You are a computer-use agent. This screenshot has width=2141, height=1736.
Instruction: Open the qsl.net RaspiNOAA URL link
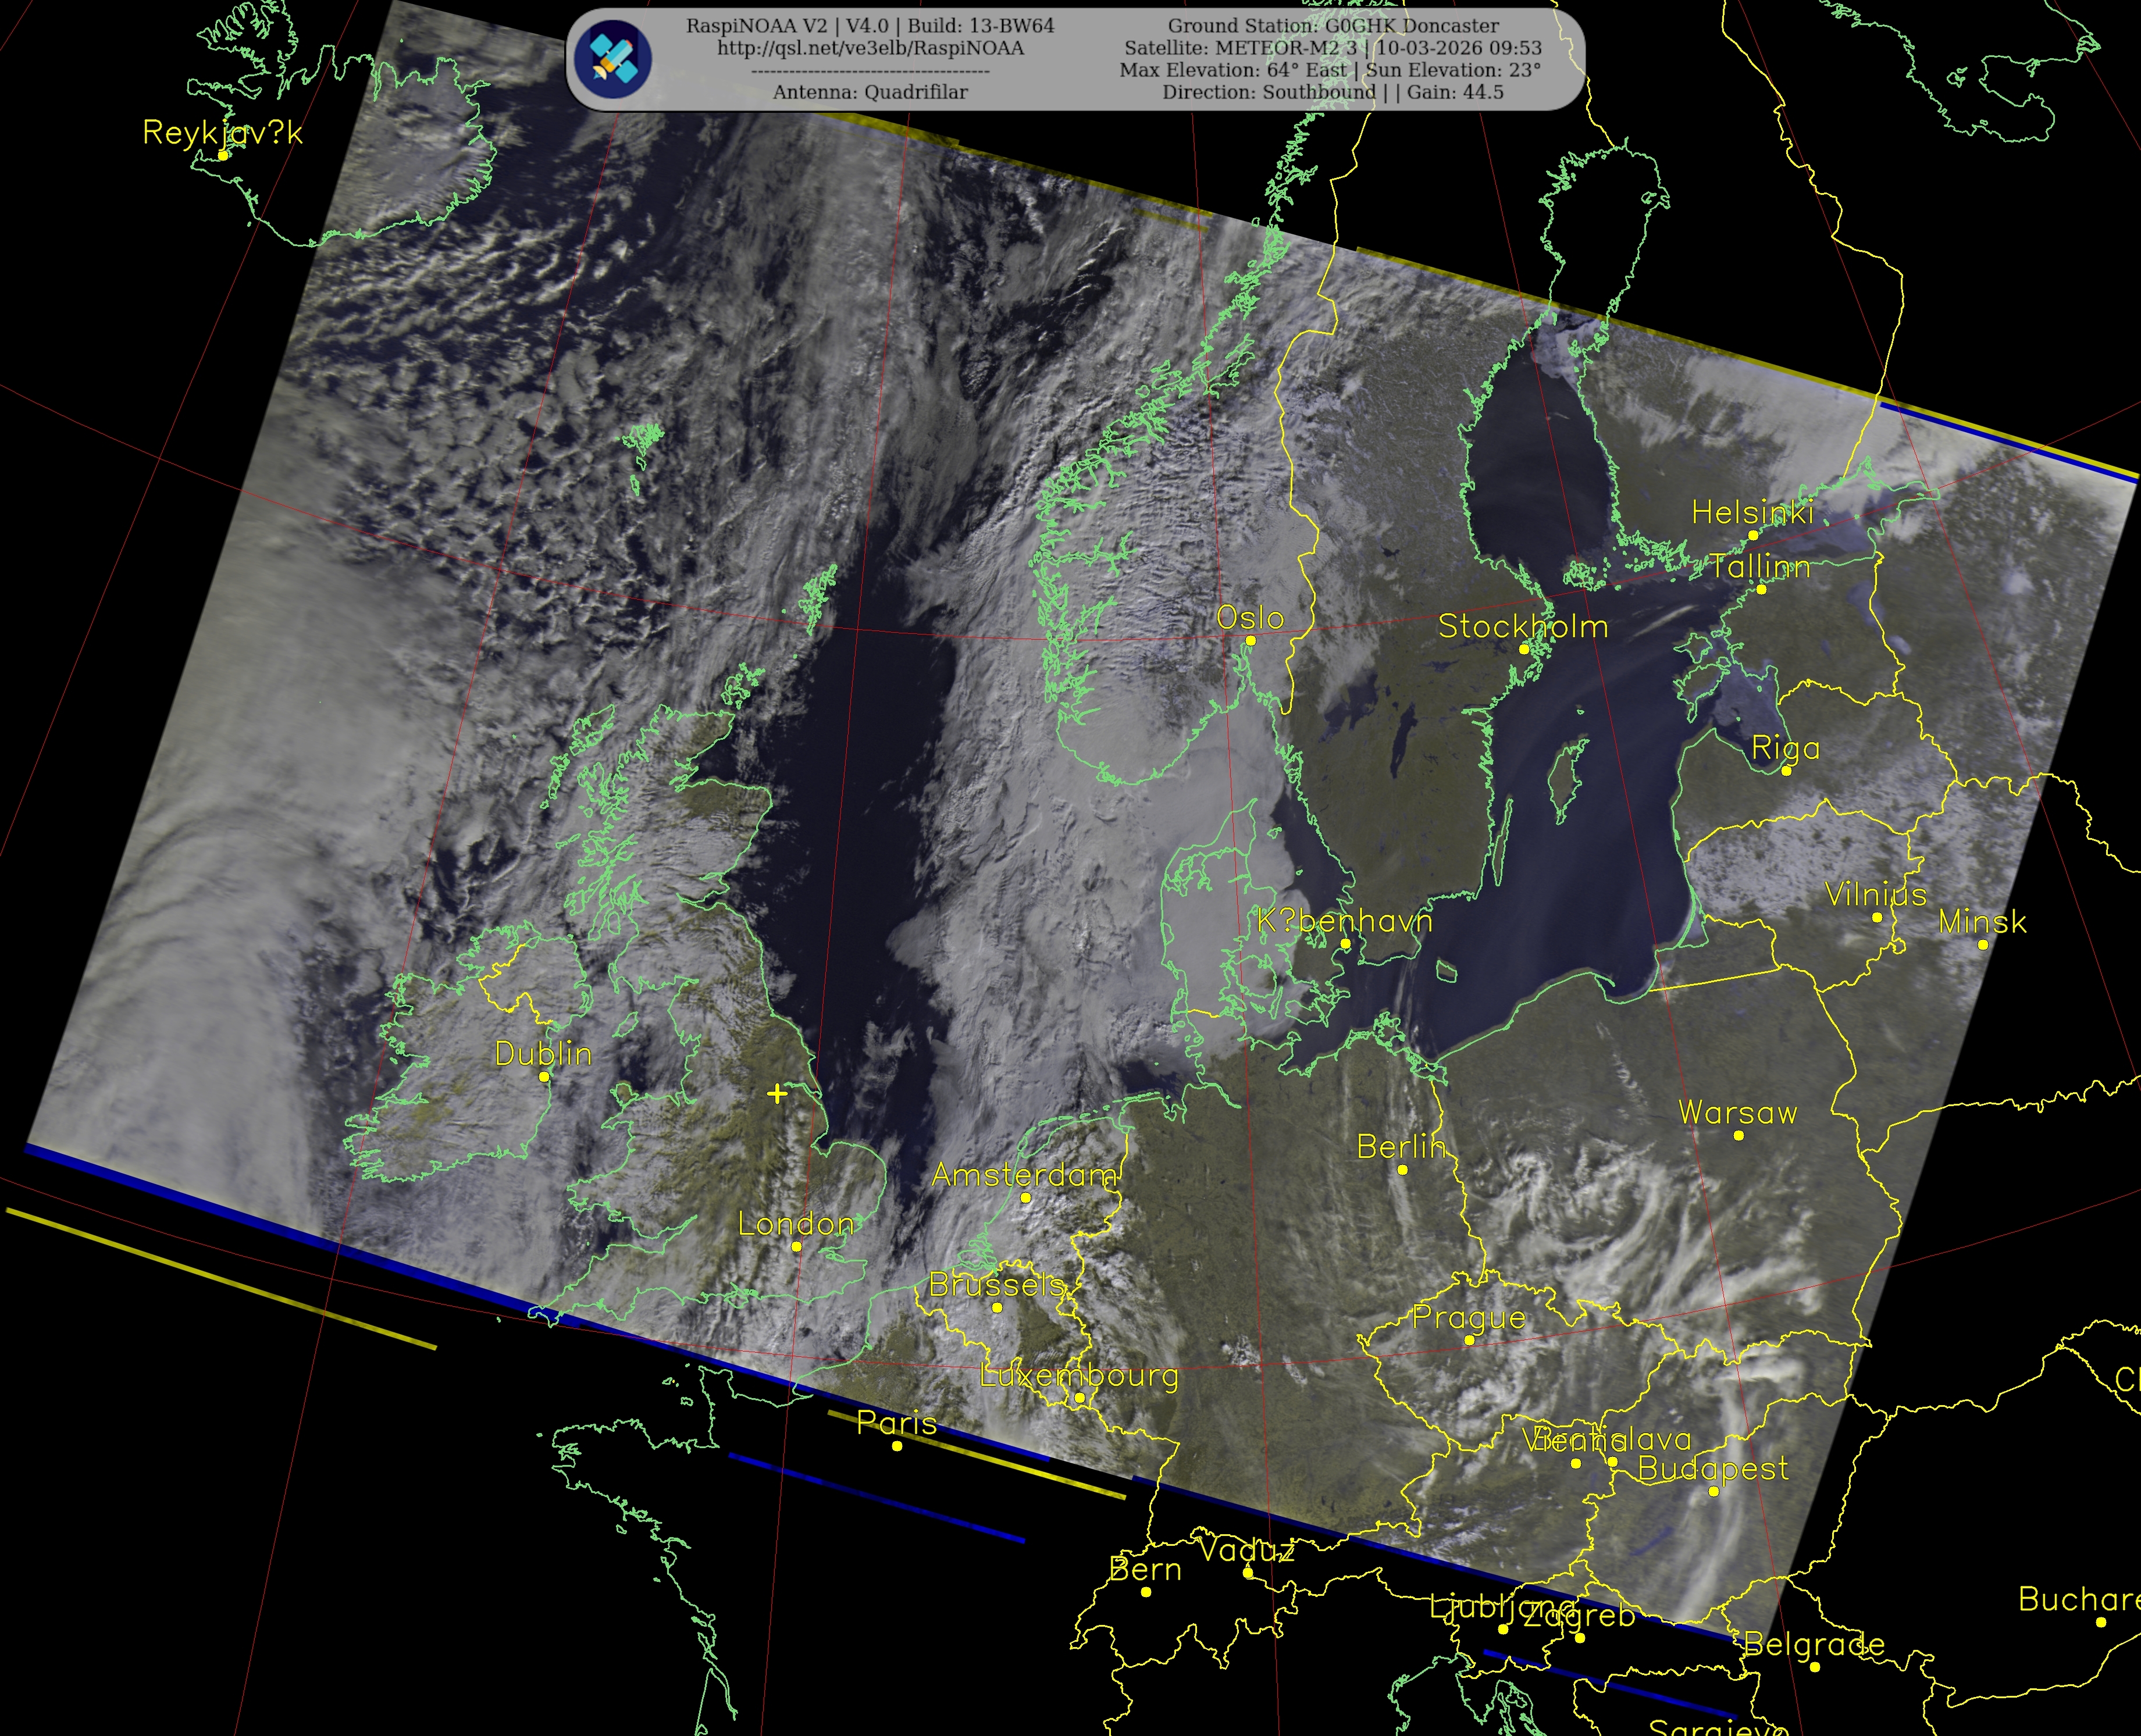point(870,48)
